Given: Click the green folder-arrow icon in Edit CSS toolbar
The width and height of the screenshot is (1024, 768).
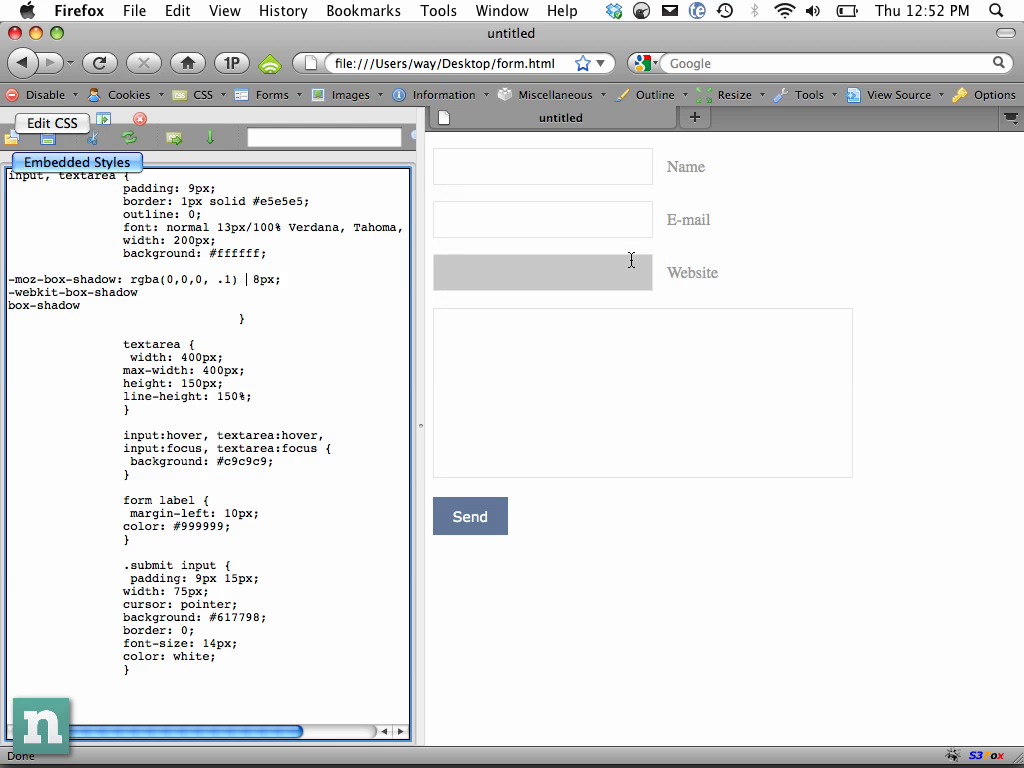Looking at the screenshot, I should click(174, 138).
